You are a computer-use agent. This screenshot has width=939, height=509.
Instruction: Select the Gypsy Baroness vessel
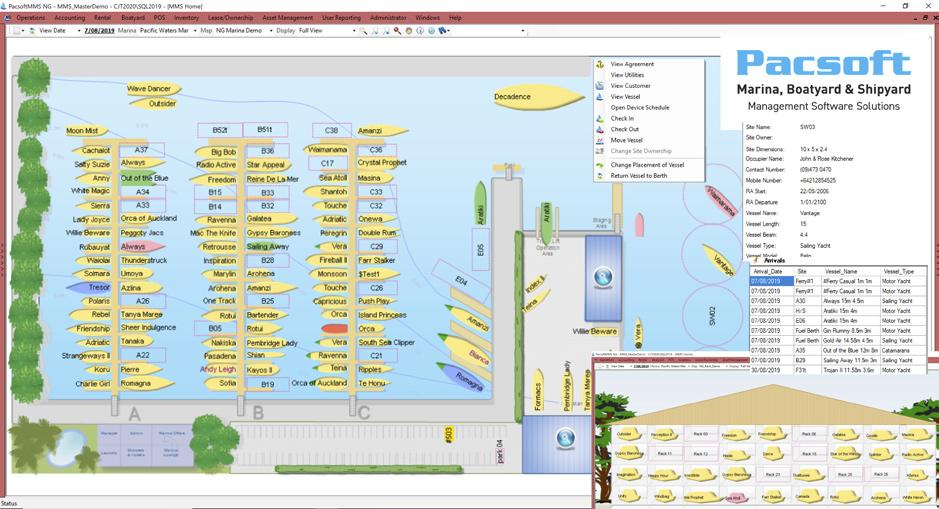click(x=273, y=232)
